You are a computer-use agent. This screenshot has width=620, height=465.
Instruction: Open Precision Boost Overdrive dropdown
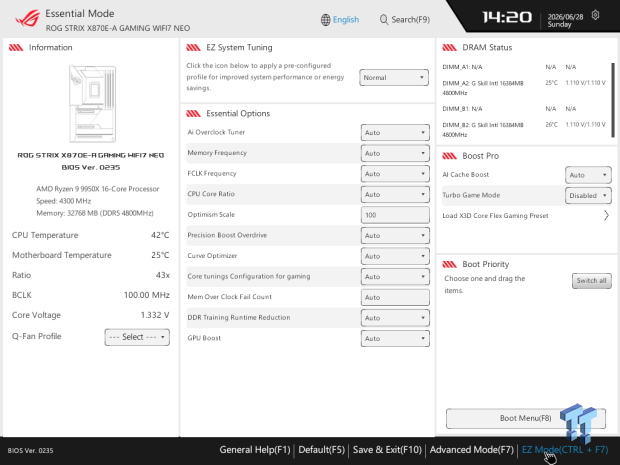click(x=395, y=235)
